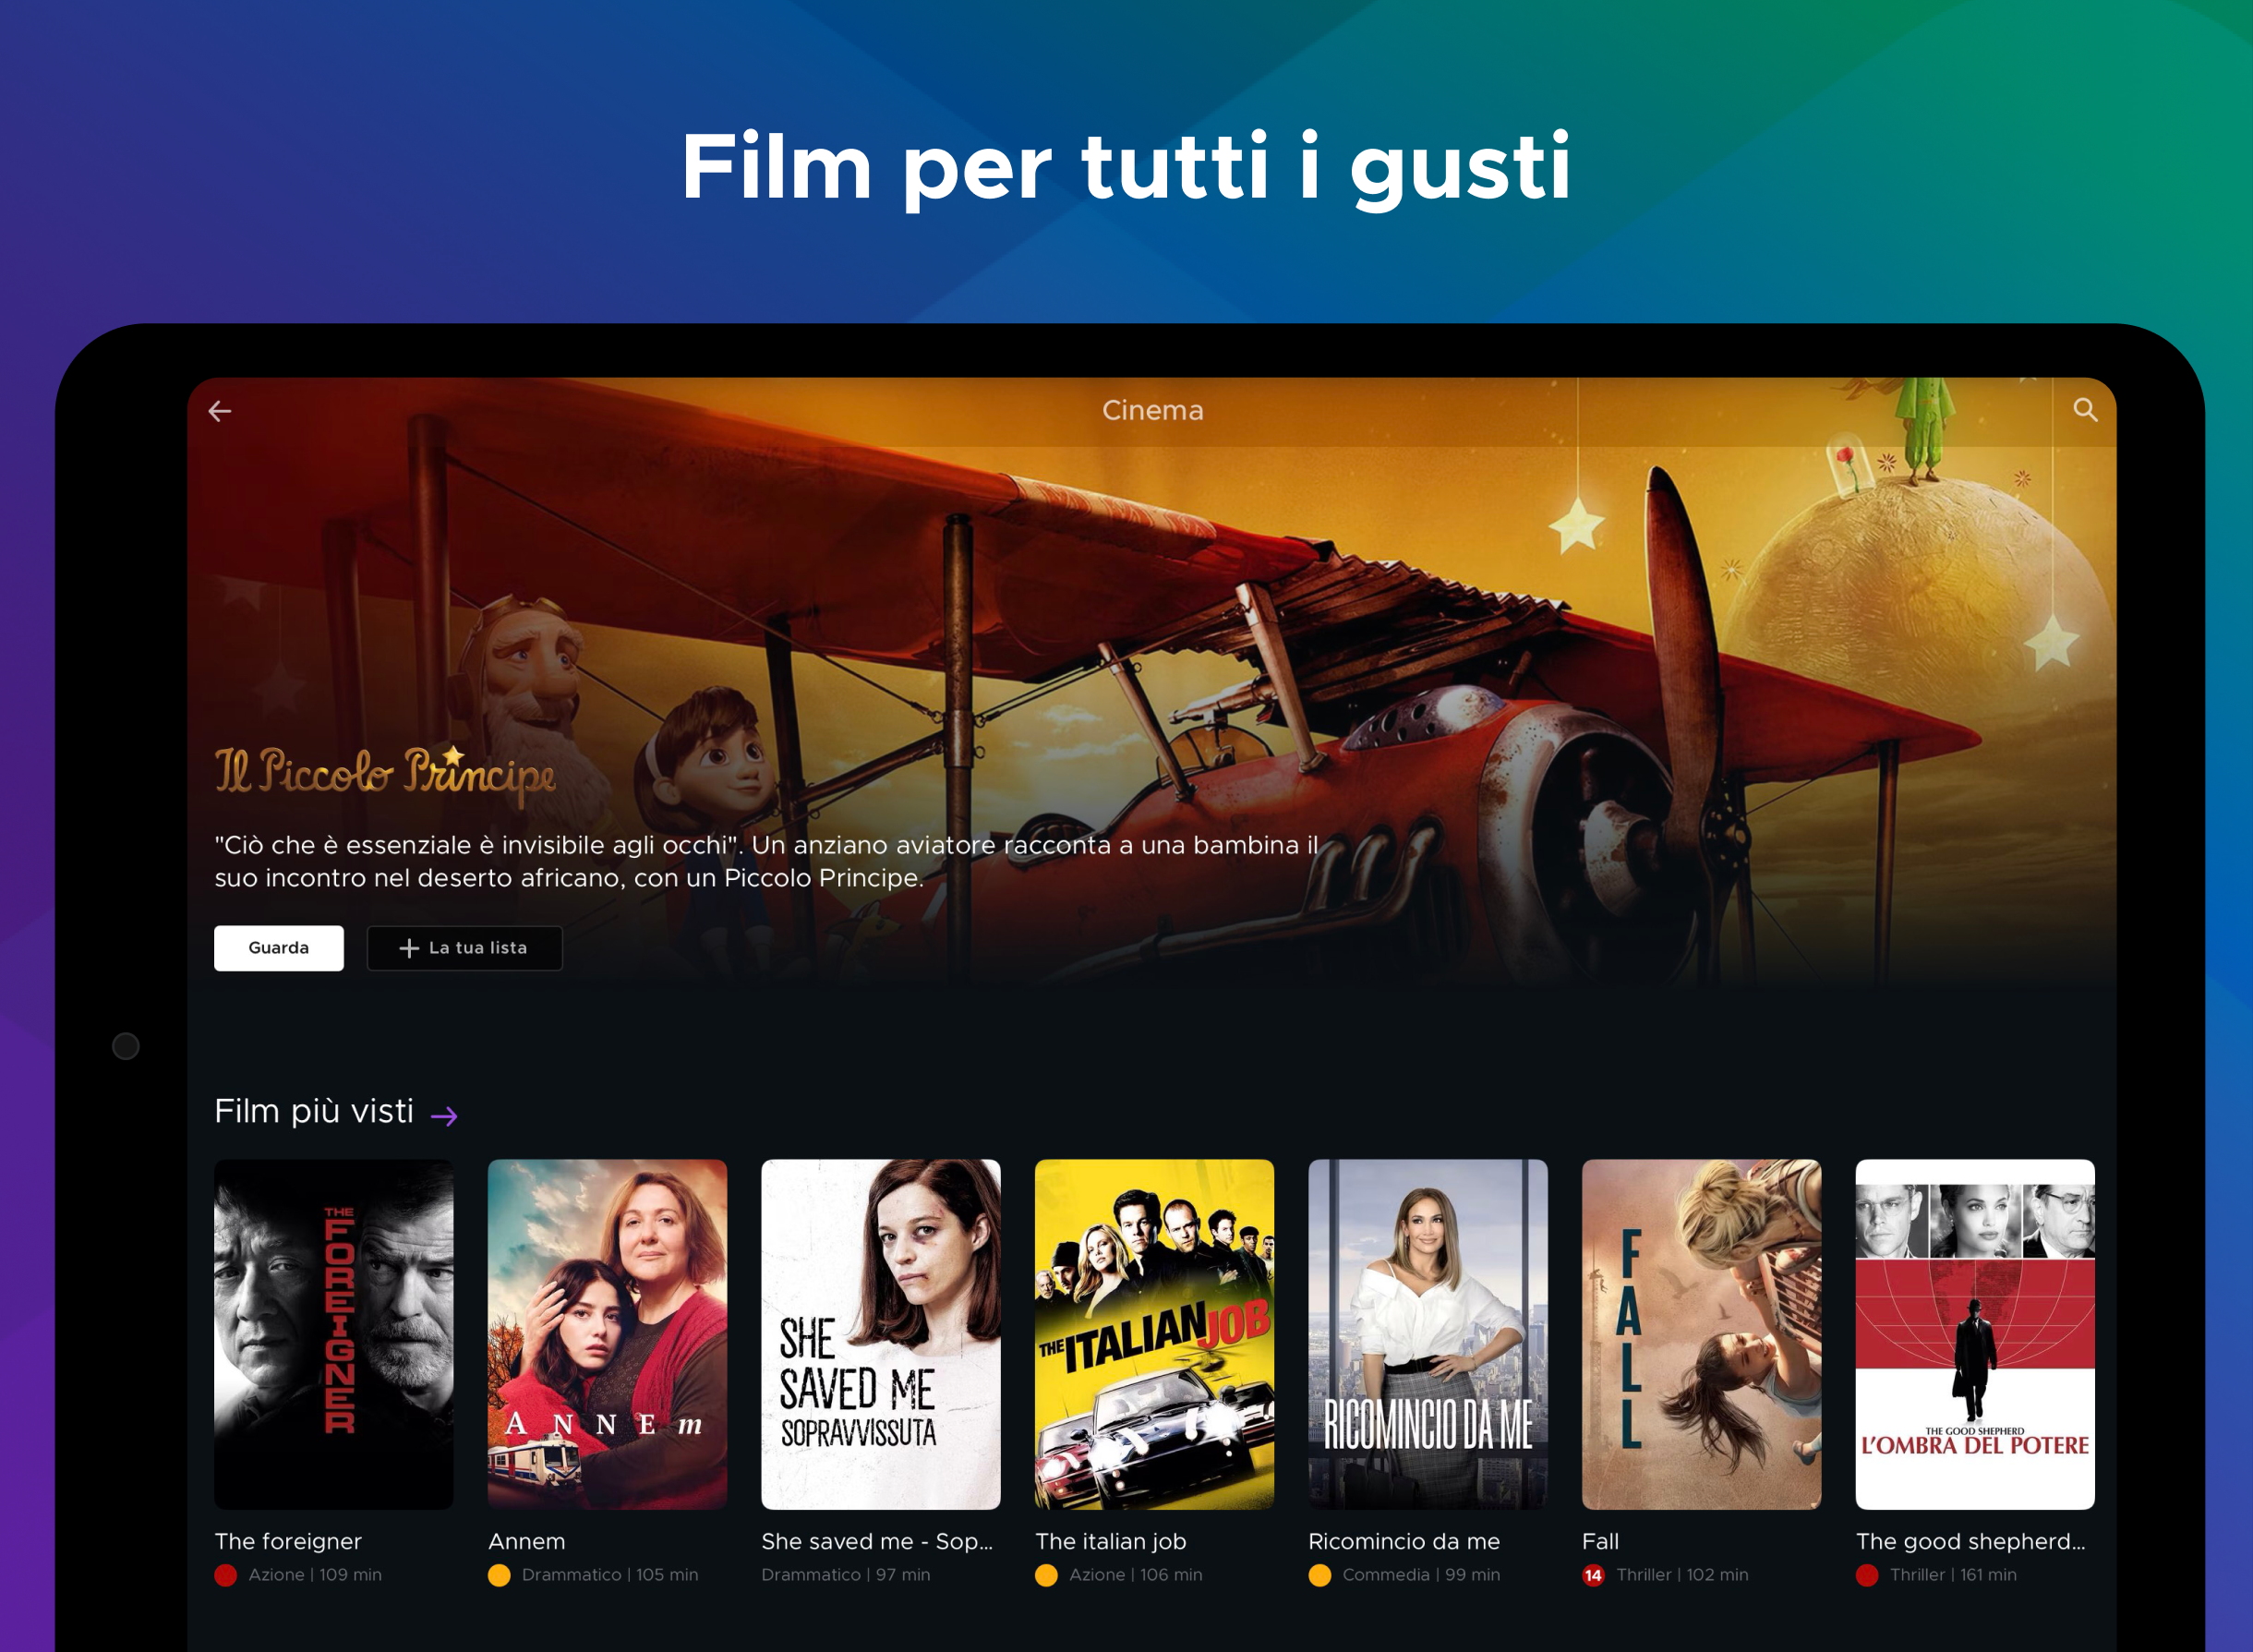This screenshot has width=2253, height=1652.
Task: Click red rating dot under The foreigner
Action: coord(226,1575)
